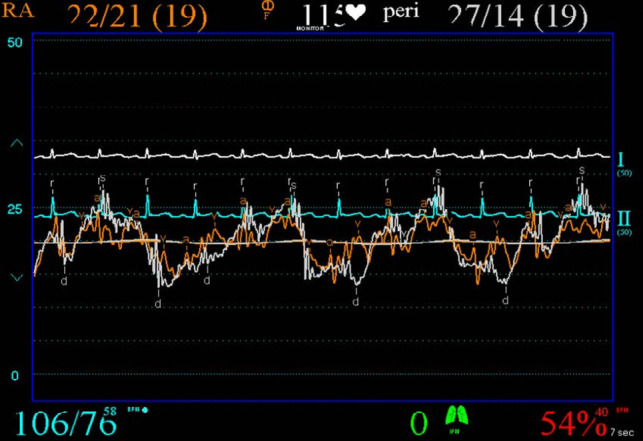
Task: Click the green lungs respiration icon
Action: (x=457, y=416)
